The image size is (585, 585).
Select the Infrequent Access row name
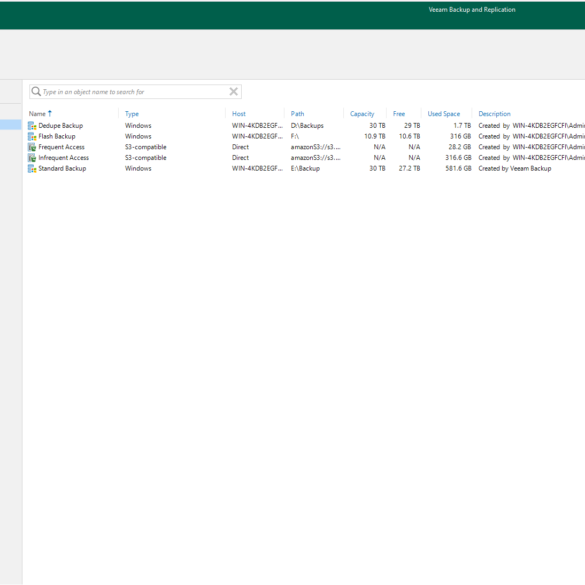point(63,158)
